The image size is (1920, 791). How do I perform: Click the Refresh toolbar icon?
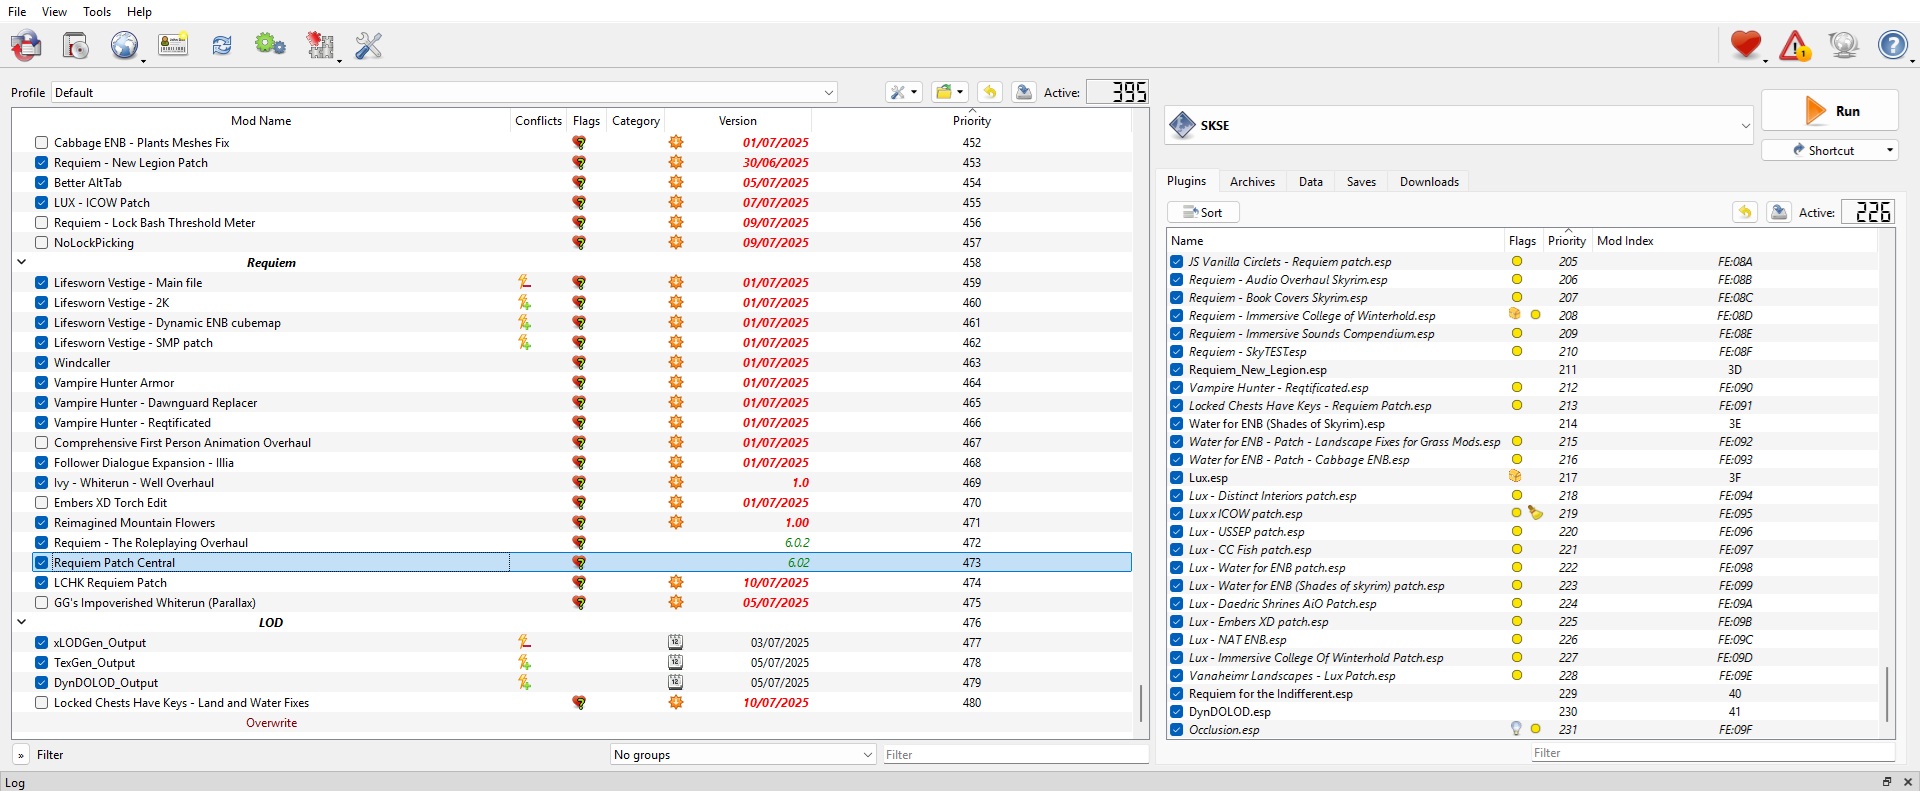pos(222,45)
